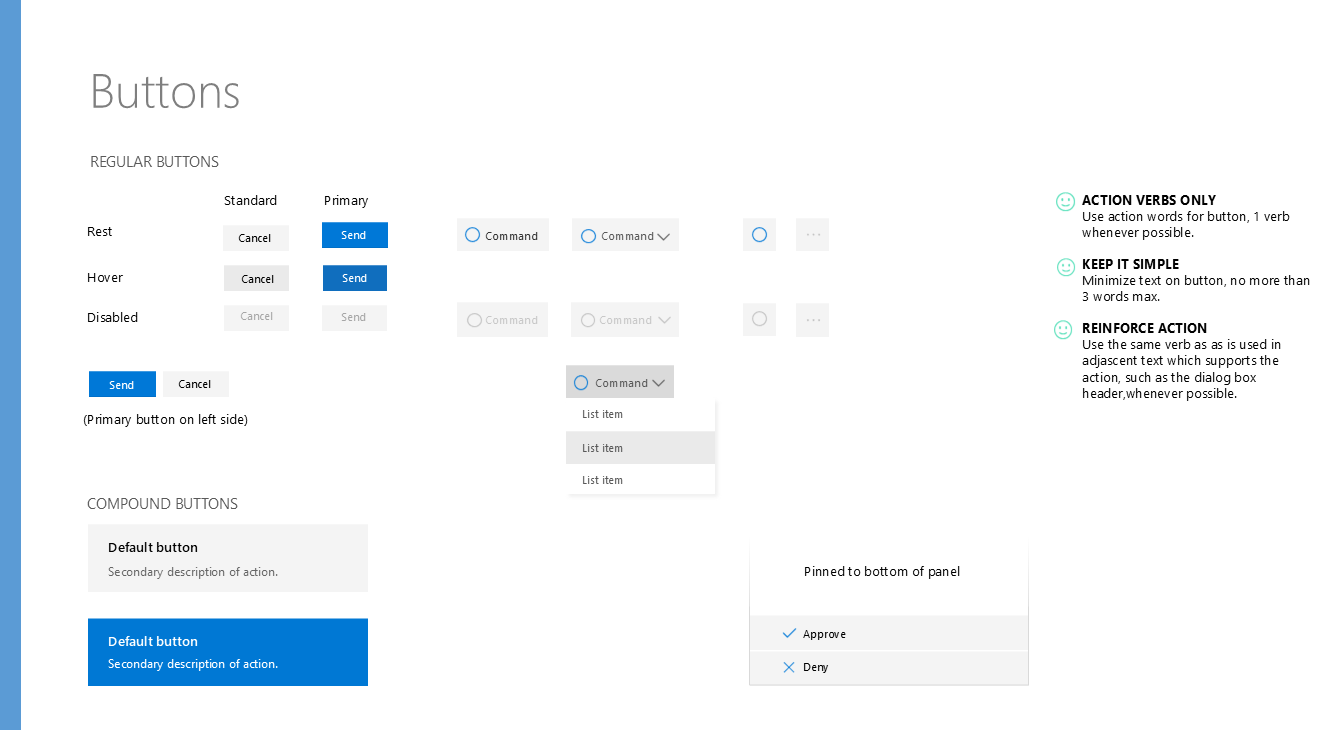
Task: Click the rest-state ellipsis more button
Action: (812, 235)
